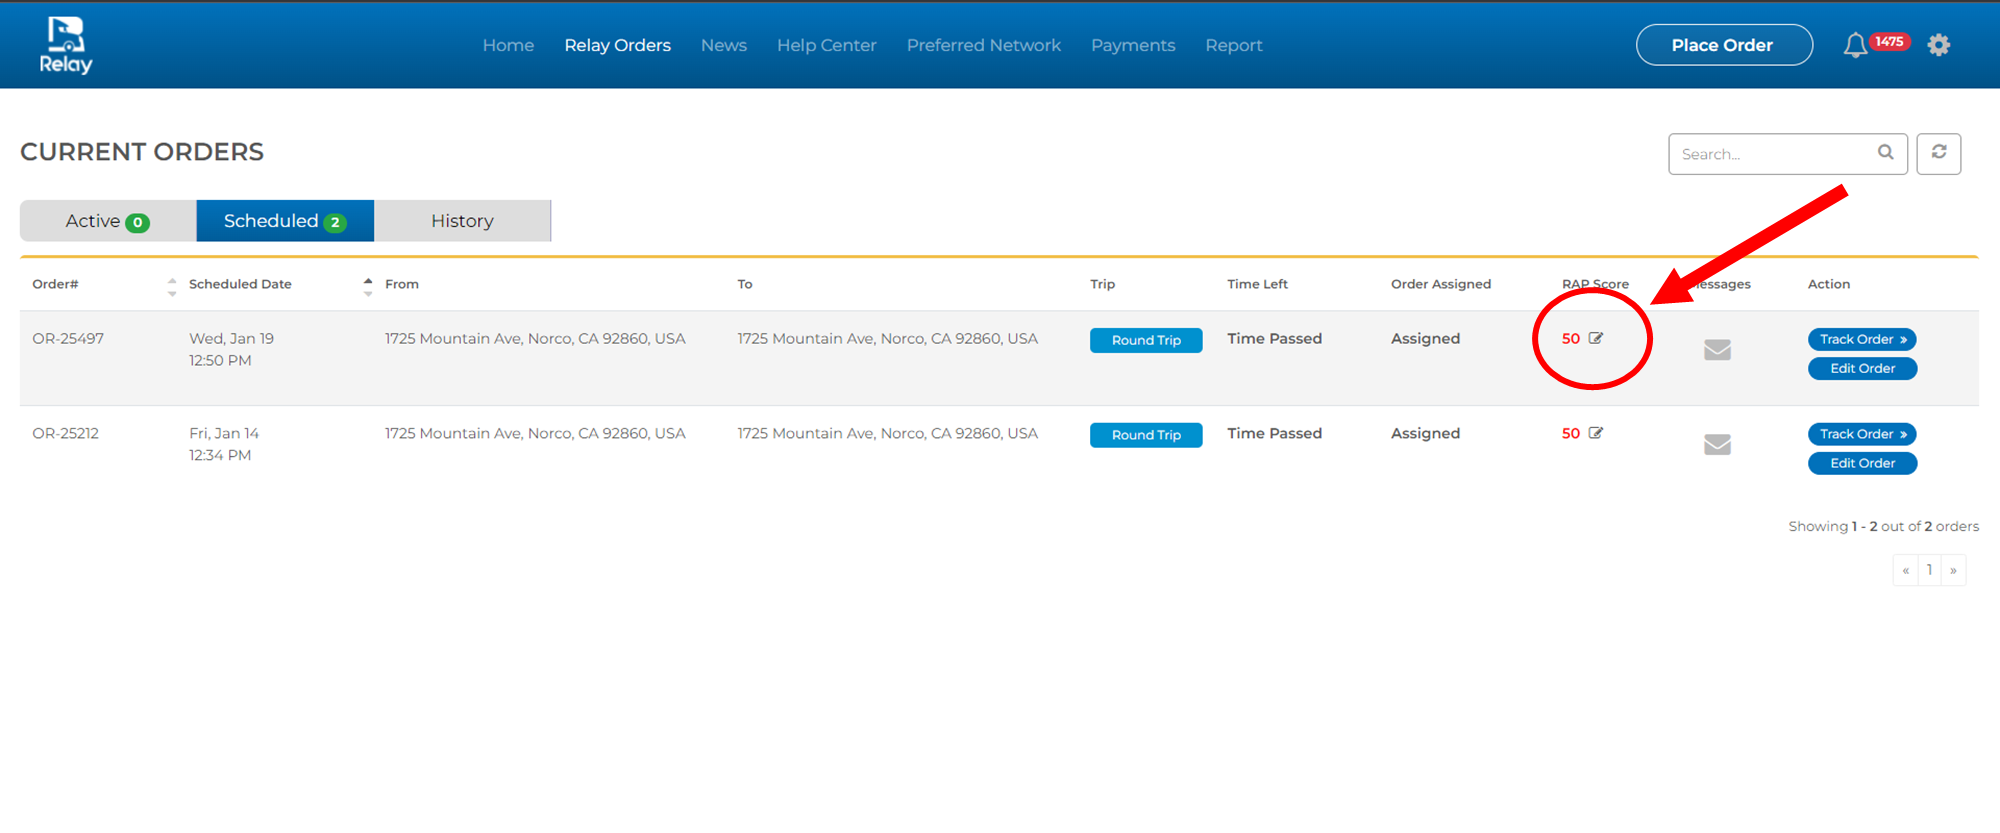
Task: Click Edit Order for OR-25212
Action: 1861,464
